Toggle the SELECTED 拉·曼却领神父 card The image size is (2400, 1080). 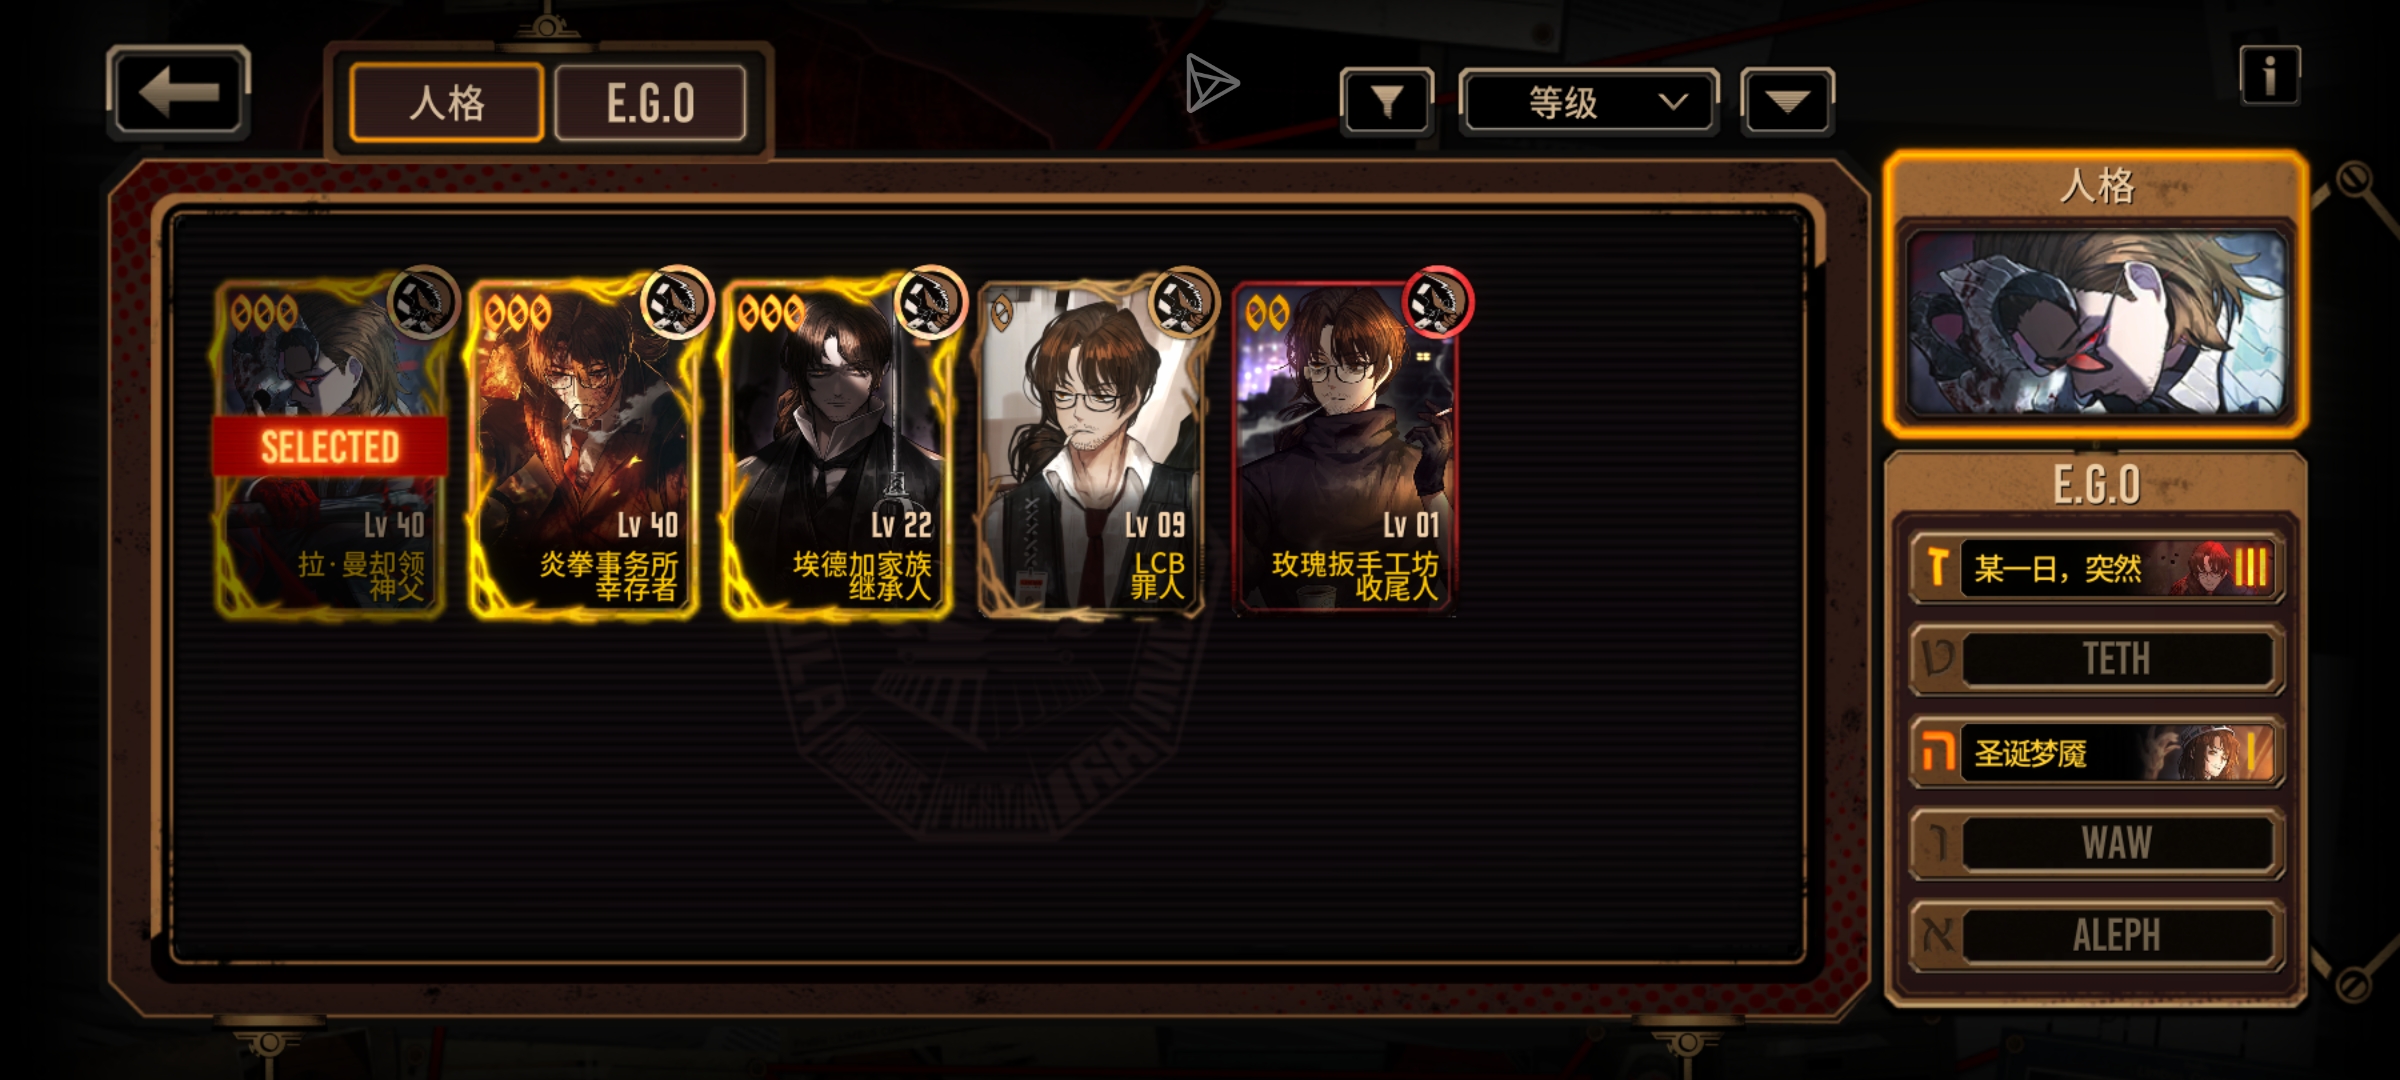click(x=330, y=448)
